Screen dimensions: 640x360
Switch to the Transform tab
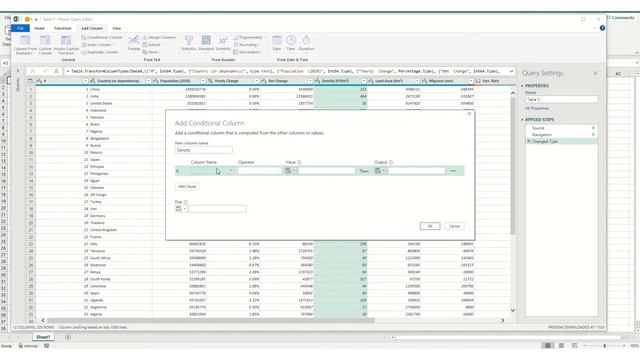point(62,28)
